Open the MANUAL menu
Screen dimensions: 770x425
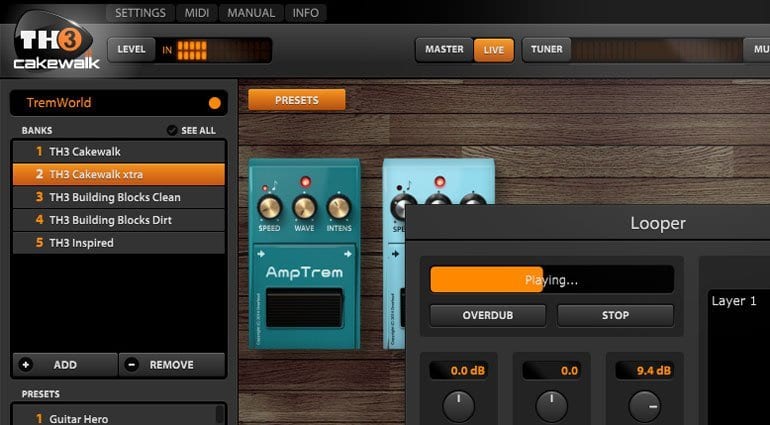coord(251,13)
